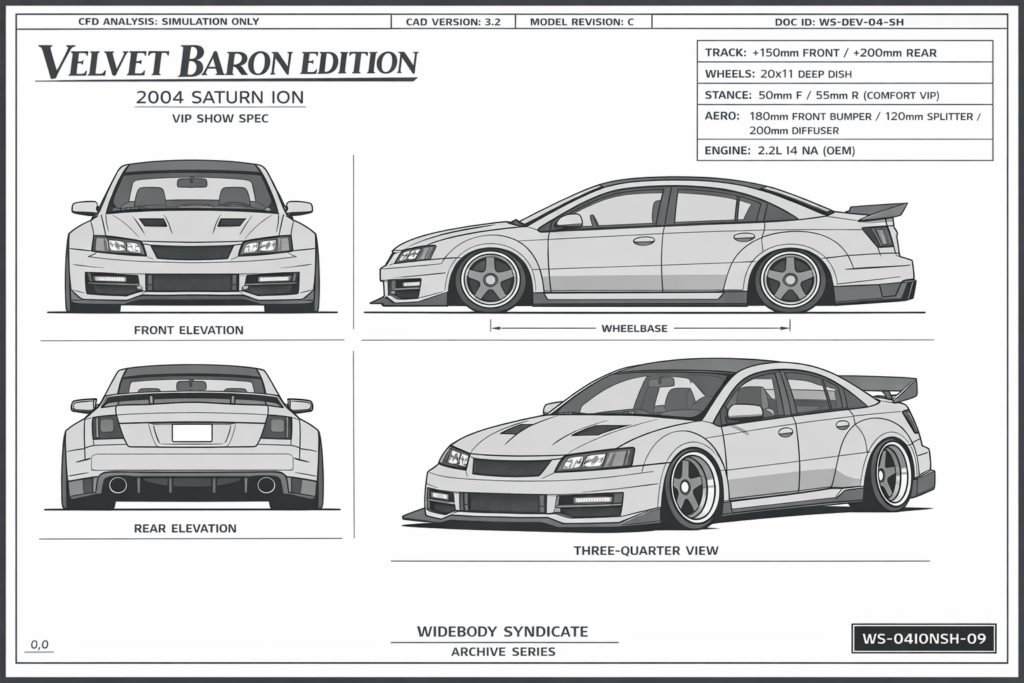Click the '2004 SATURN ION' subtitle

point(220,97)
